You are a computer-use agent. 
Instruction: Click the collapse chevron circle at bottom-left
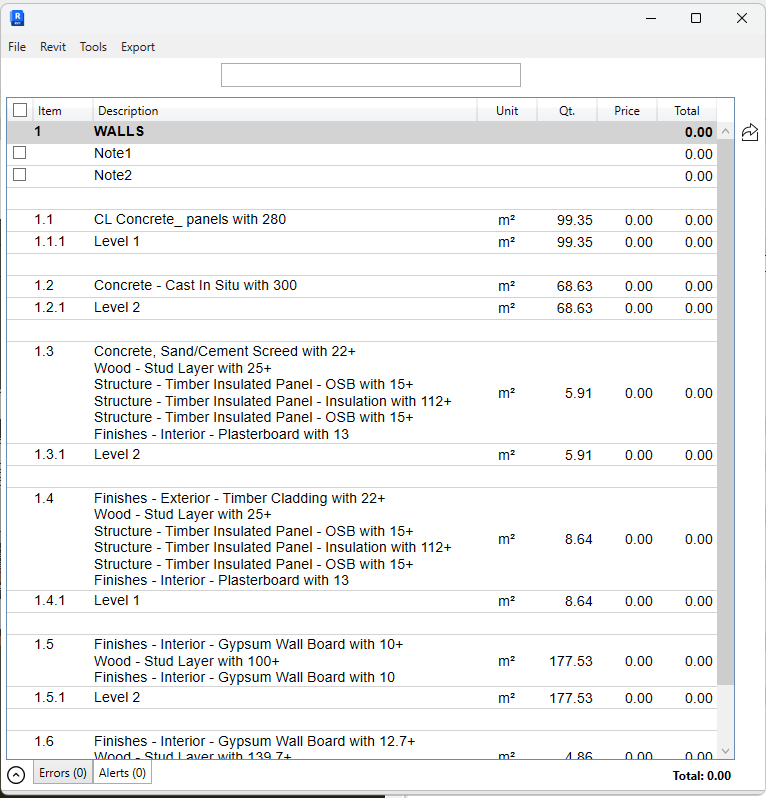[16, 774]
